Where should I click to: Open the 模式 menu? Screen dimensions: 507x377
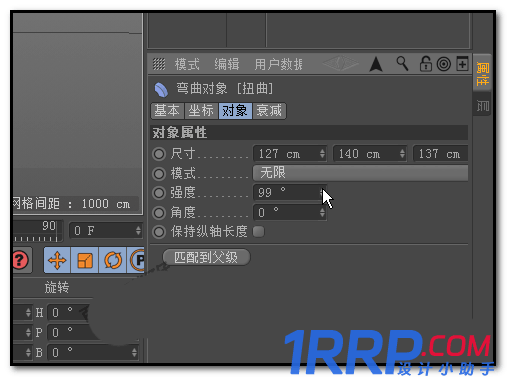click(187, 64)
